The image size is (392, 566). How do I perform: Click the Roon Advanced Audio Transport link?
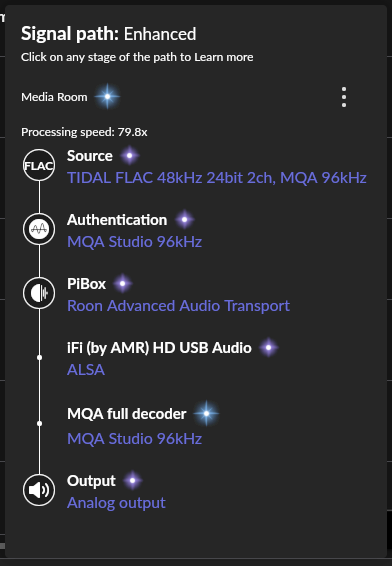pos(178,306)
